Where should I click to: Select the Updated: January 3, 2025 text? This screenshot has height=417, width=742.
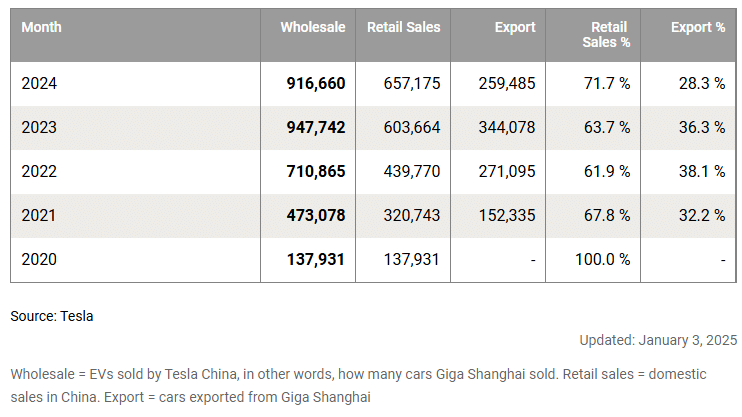coord(658,340)
